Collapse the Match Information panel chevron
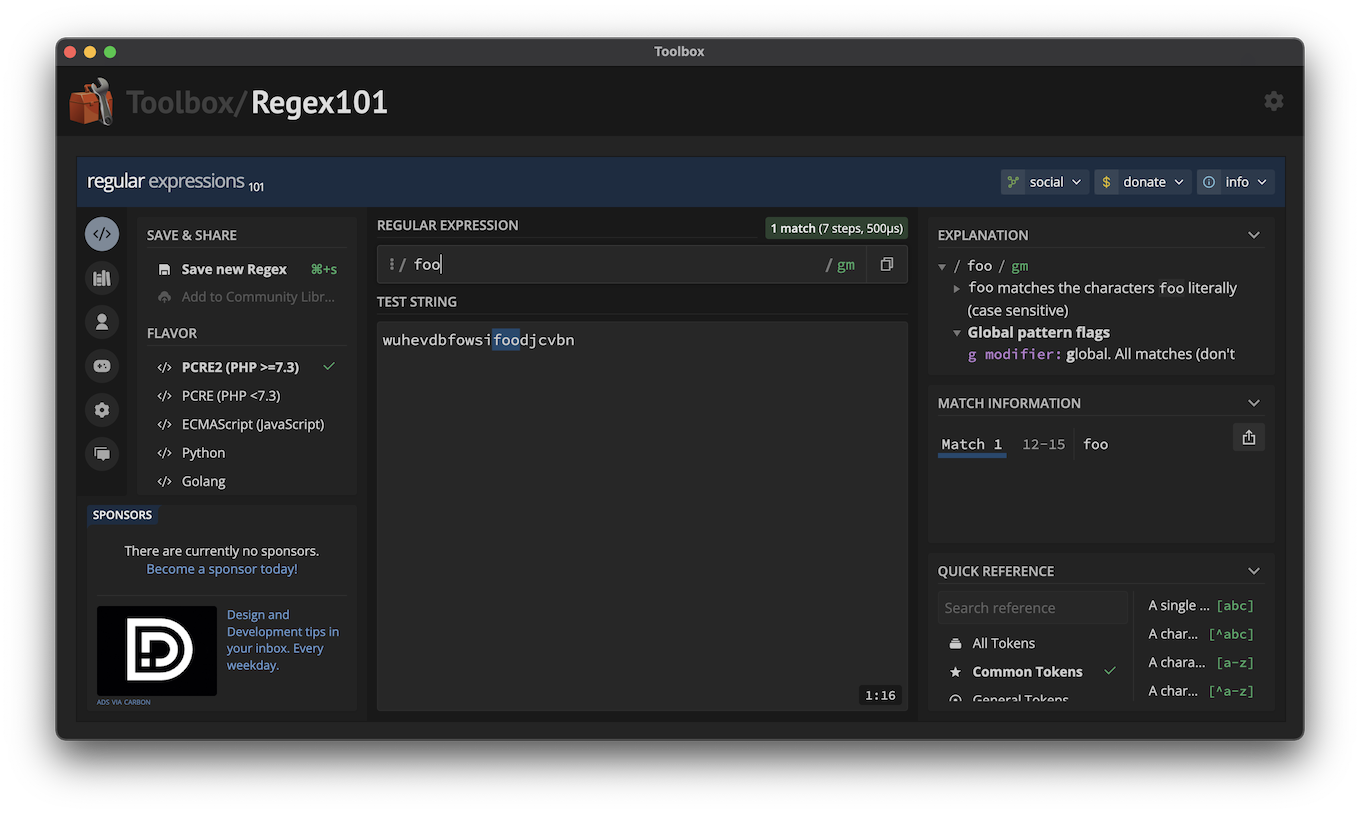This screenshot has height=814, width=1360. pos(1254,403)
